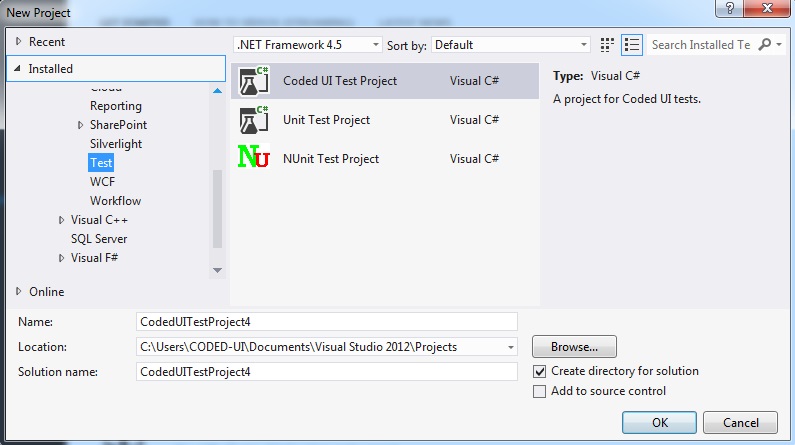Open the Location path dropdown arrow
Image resolution: width=795 pixels, height=445 pixels.
point(511,347)
